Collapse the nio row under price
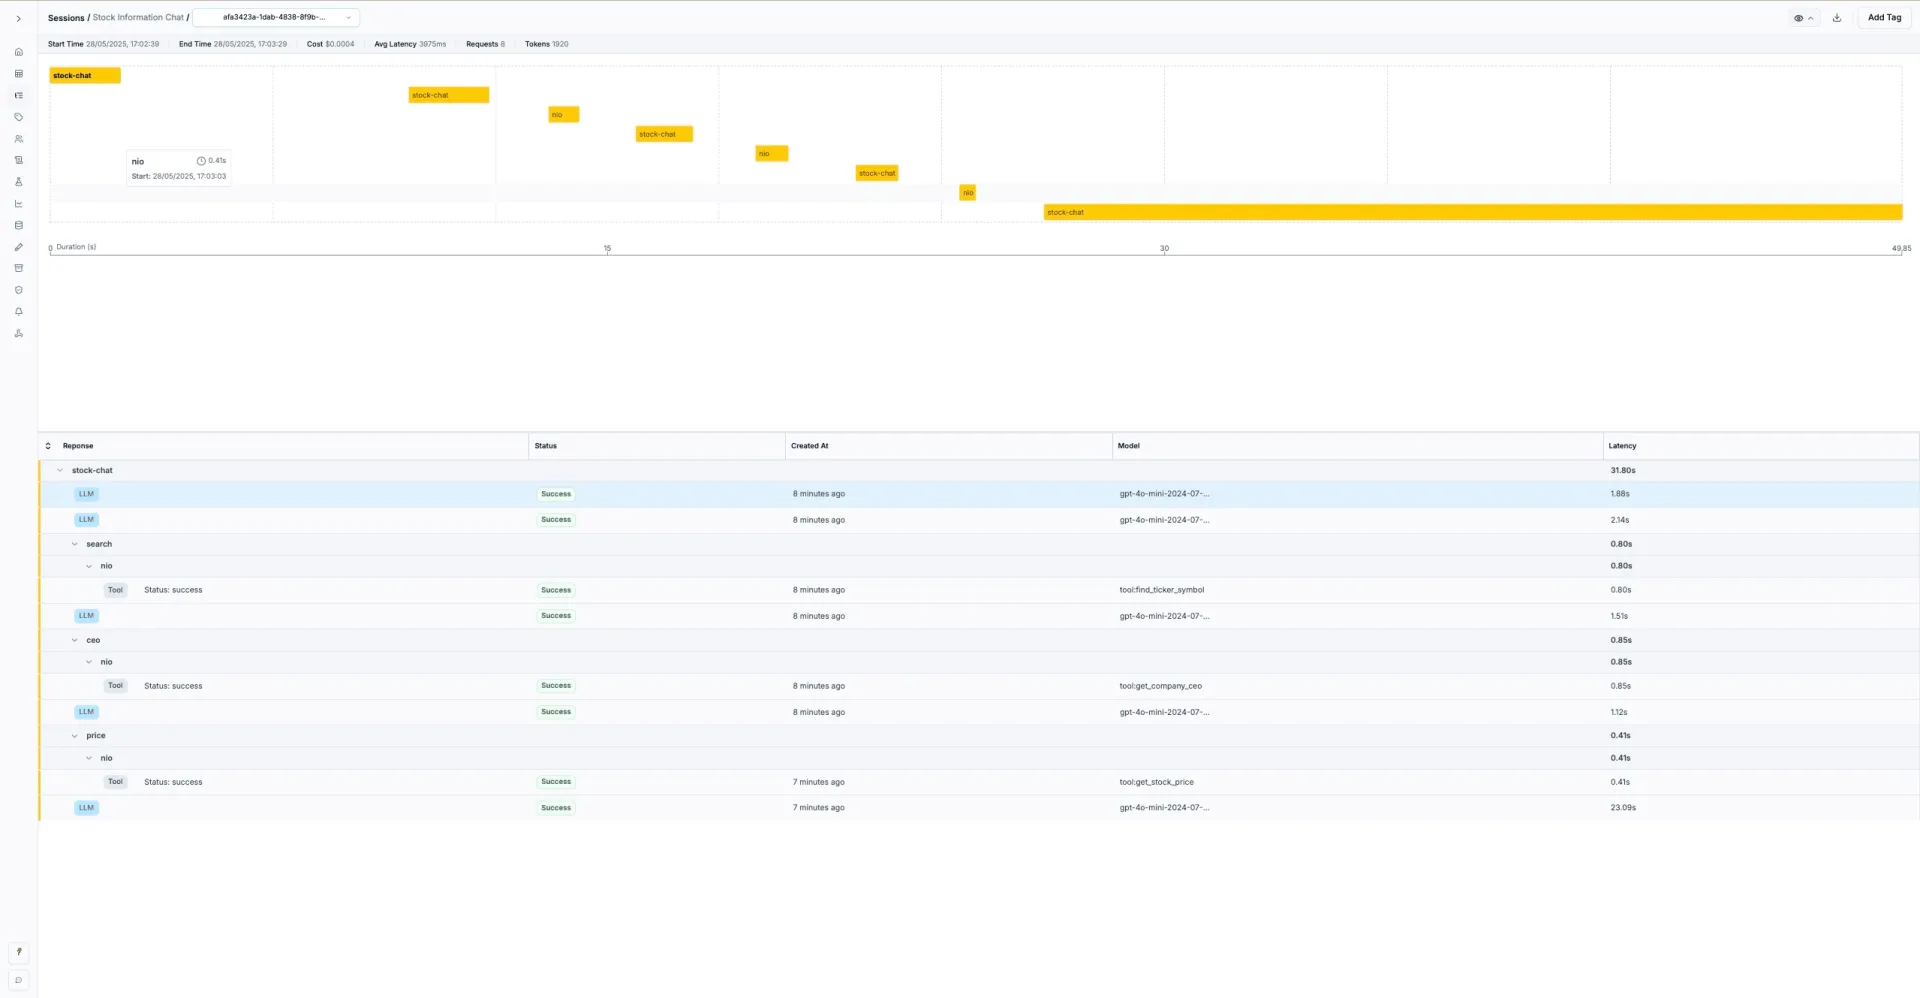 click(89, 758)
